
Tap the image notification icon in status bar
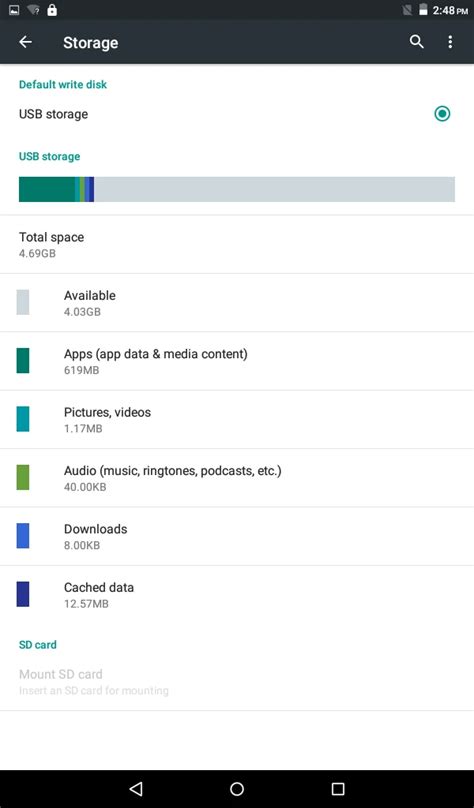(14, 10)
